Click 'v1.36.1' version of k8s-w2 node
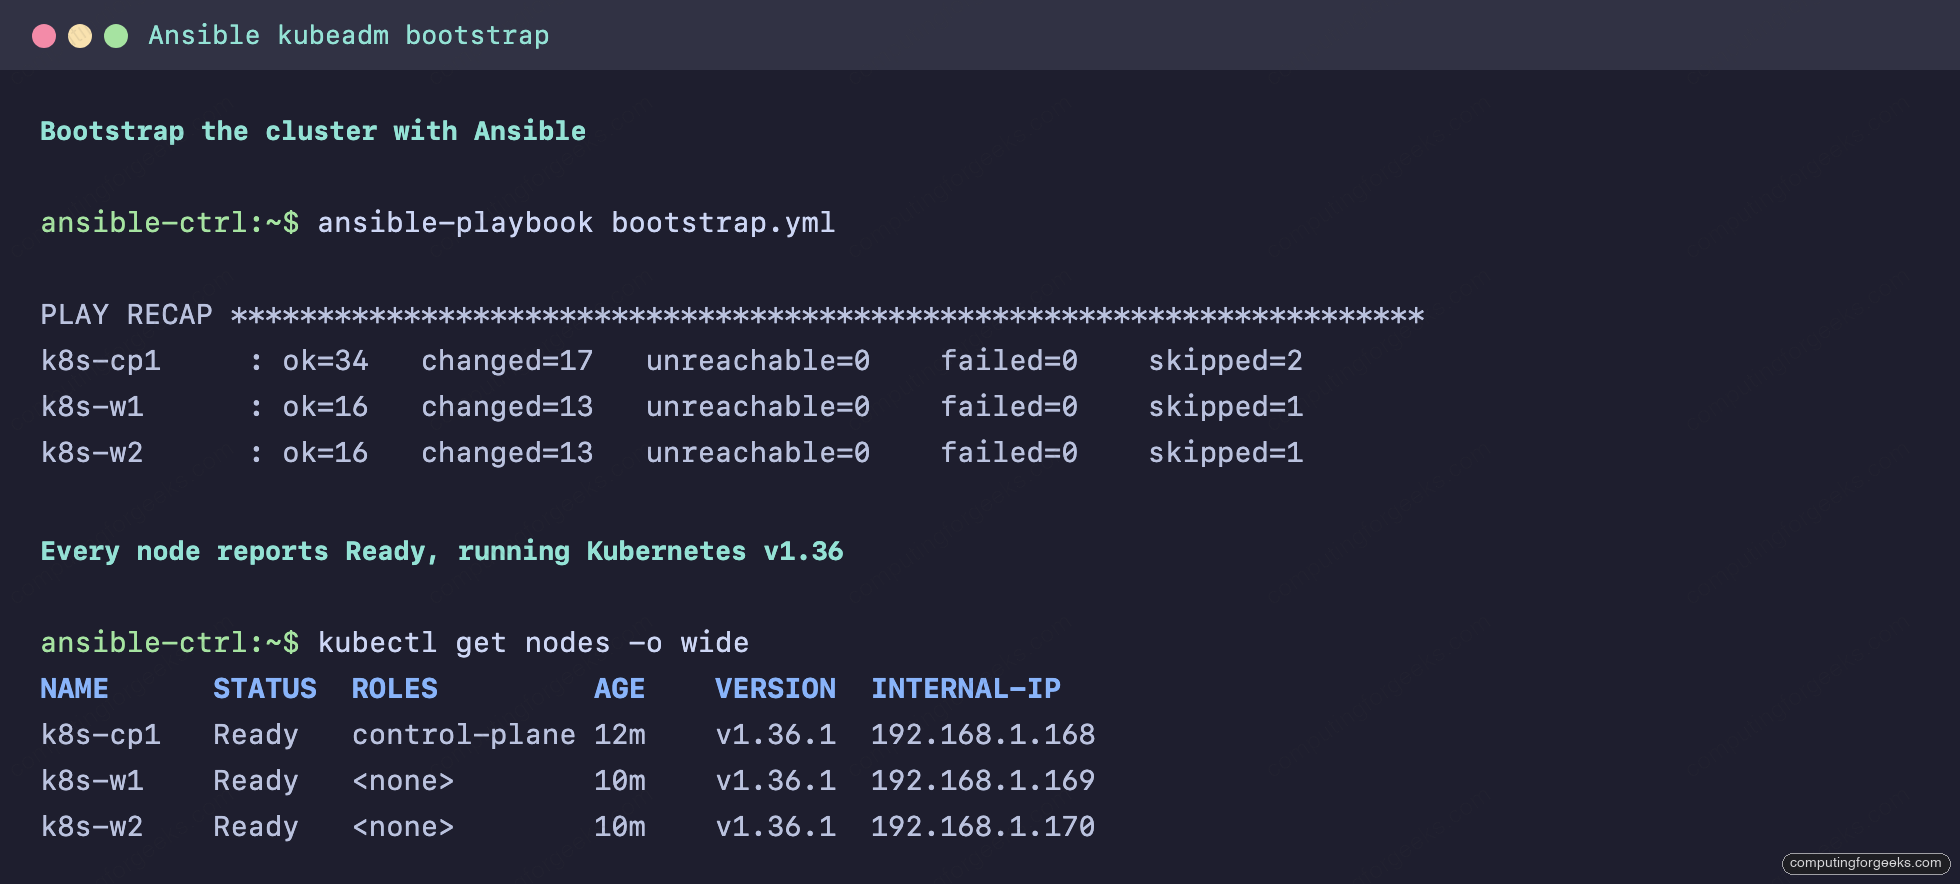The width and height of the screenshot is (1960, 884). click(775, 826)
